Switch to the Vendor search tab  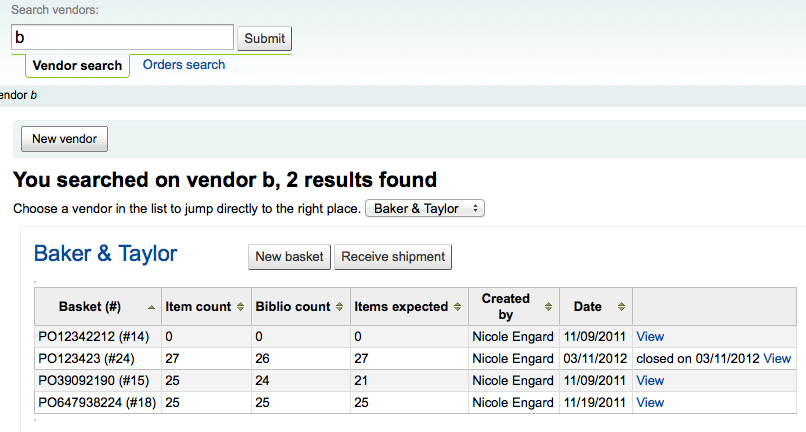click(77, 65)
